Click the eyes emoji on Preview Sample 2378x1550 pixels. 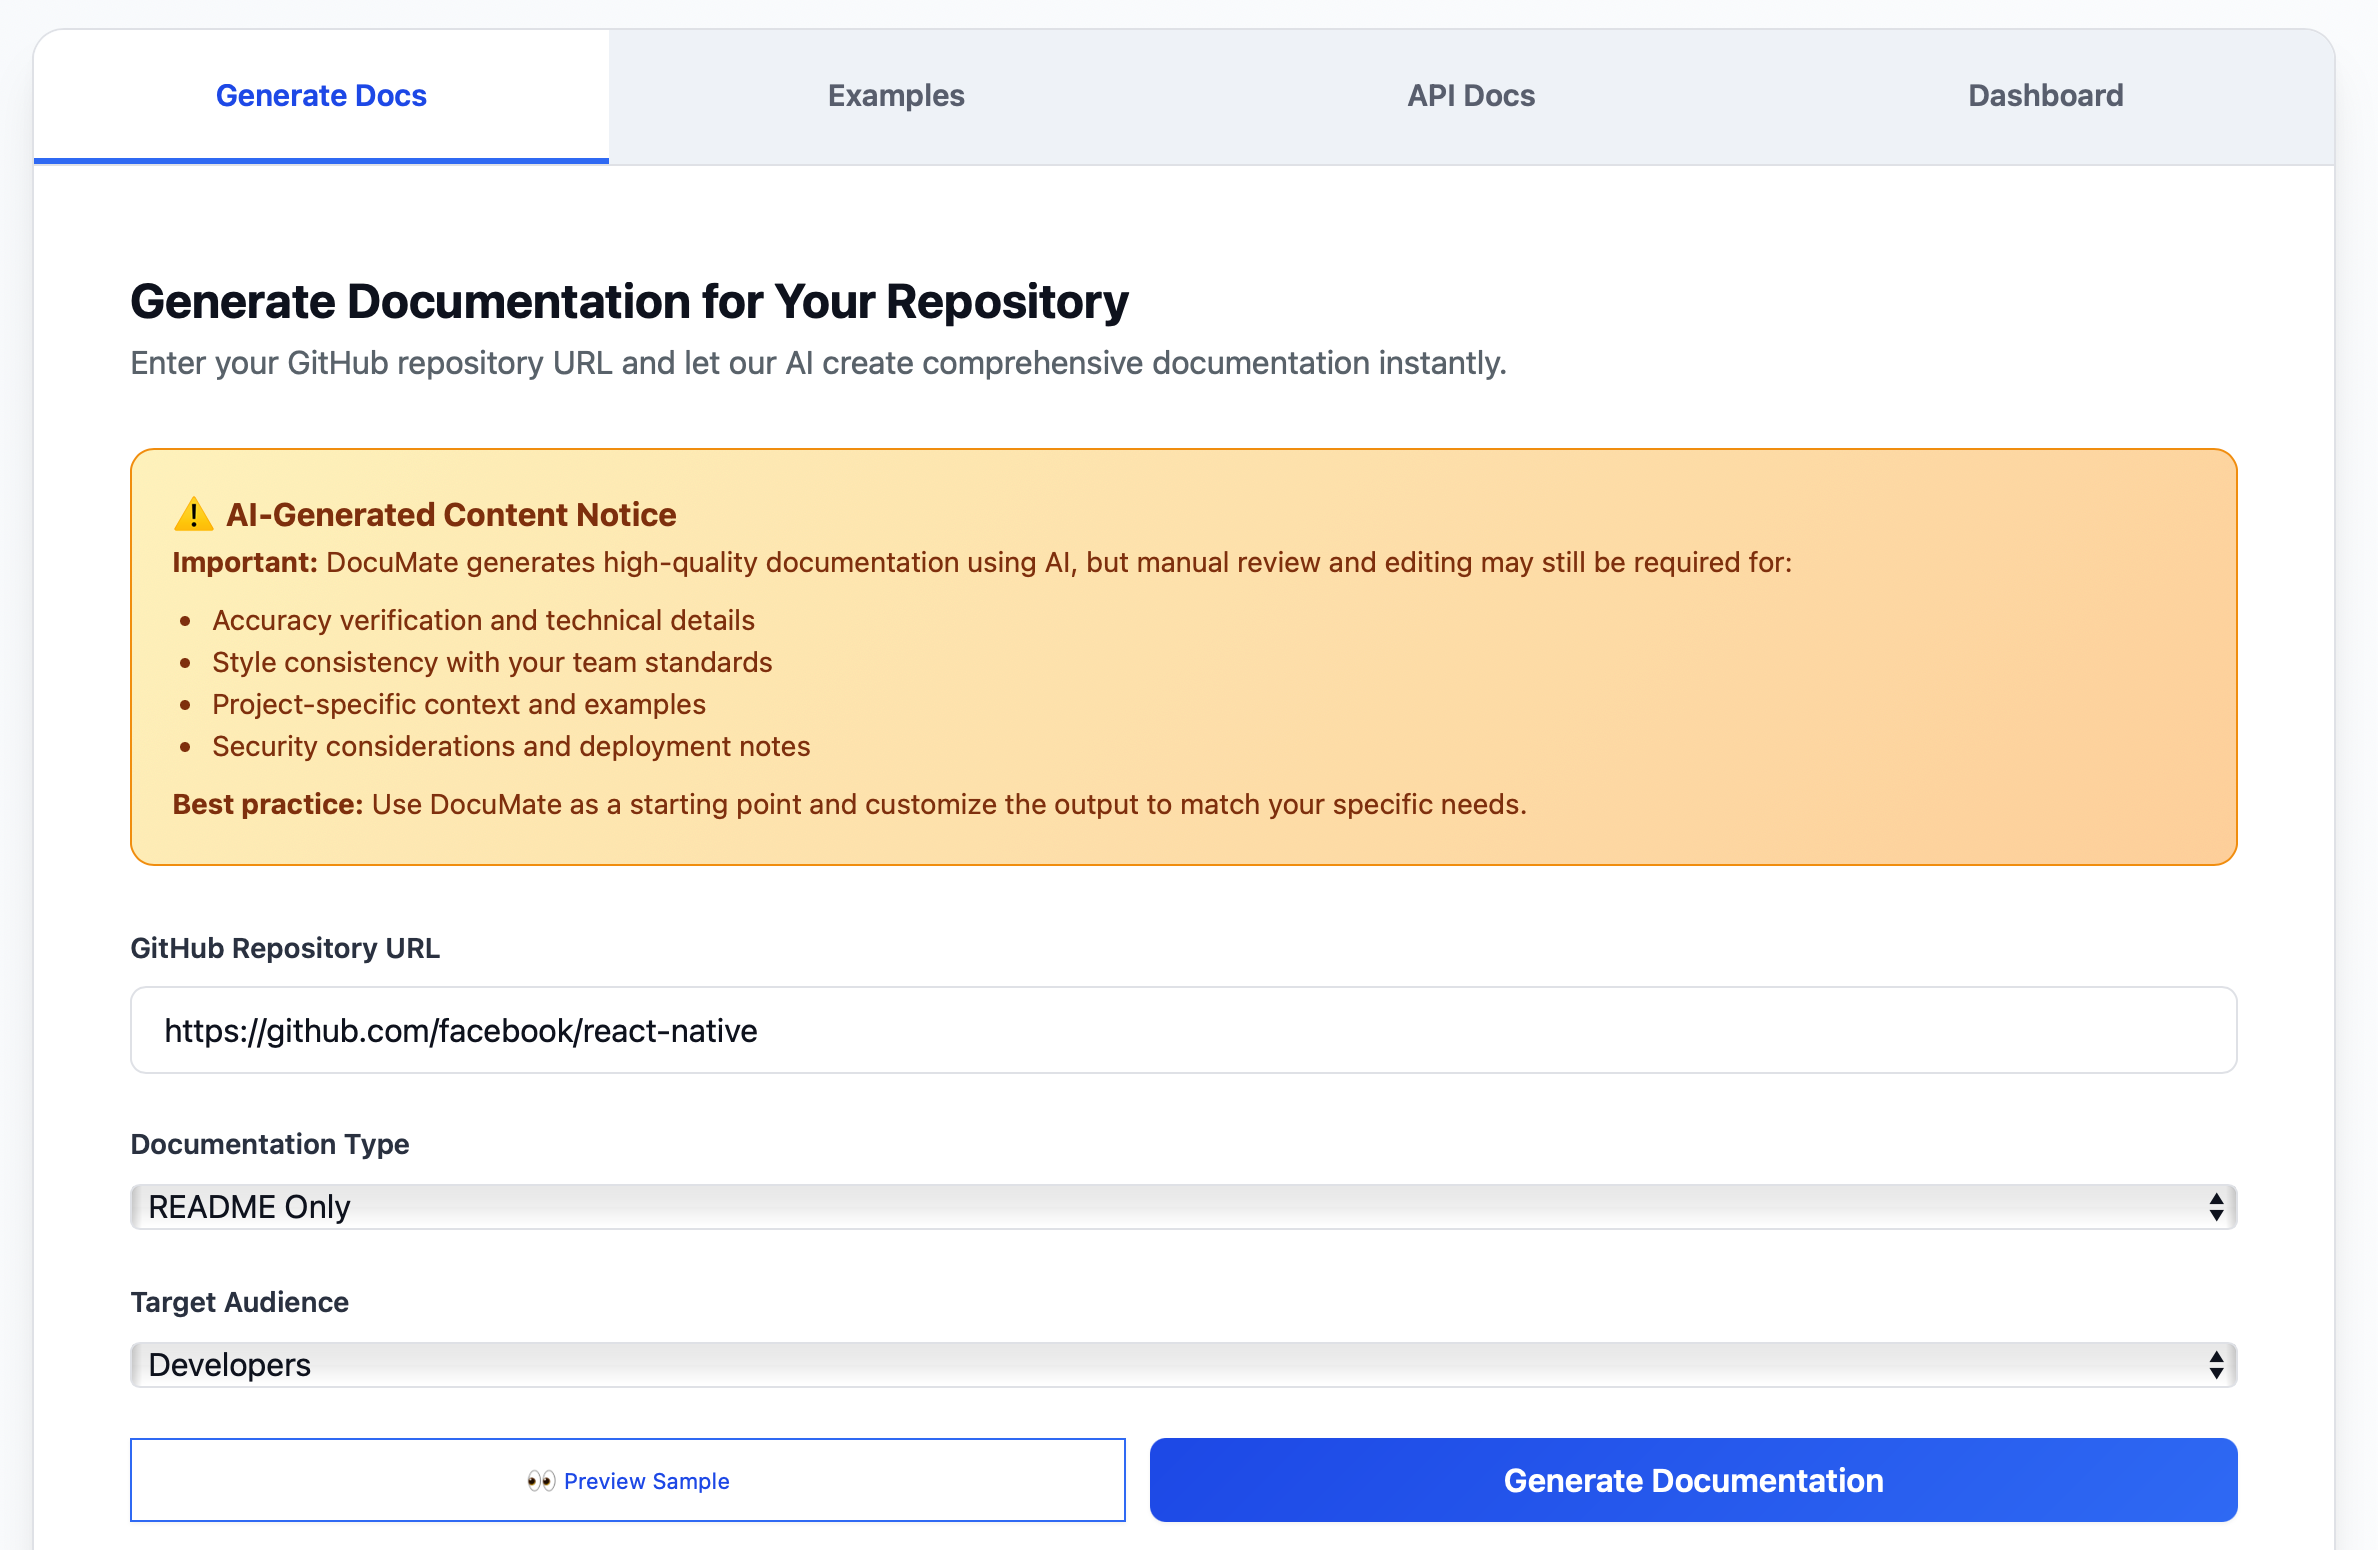point(541,1481)
